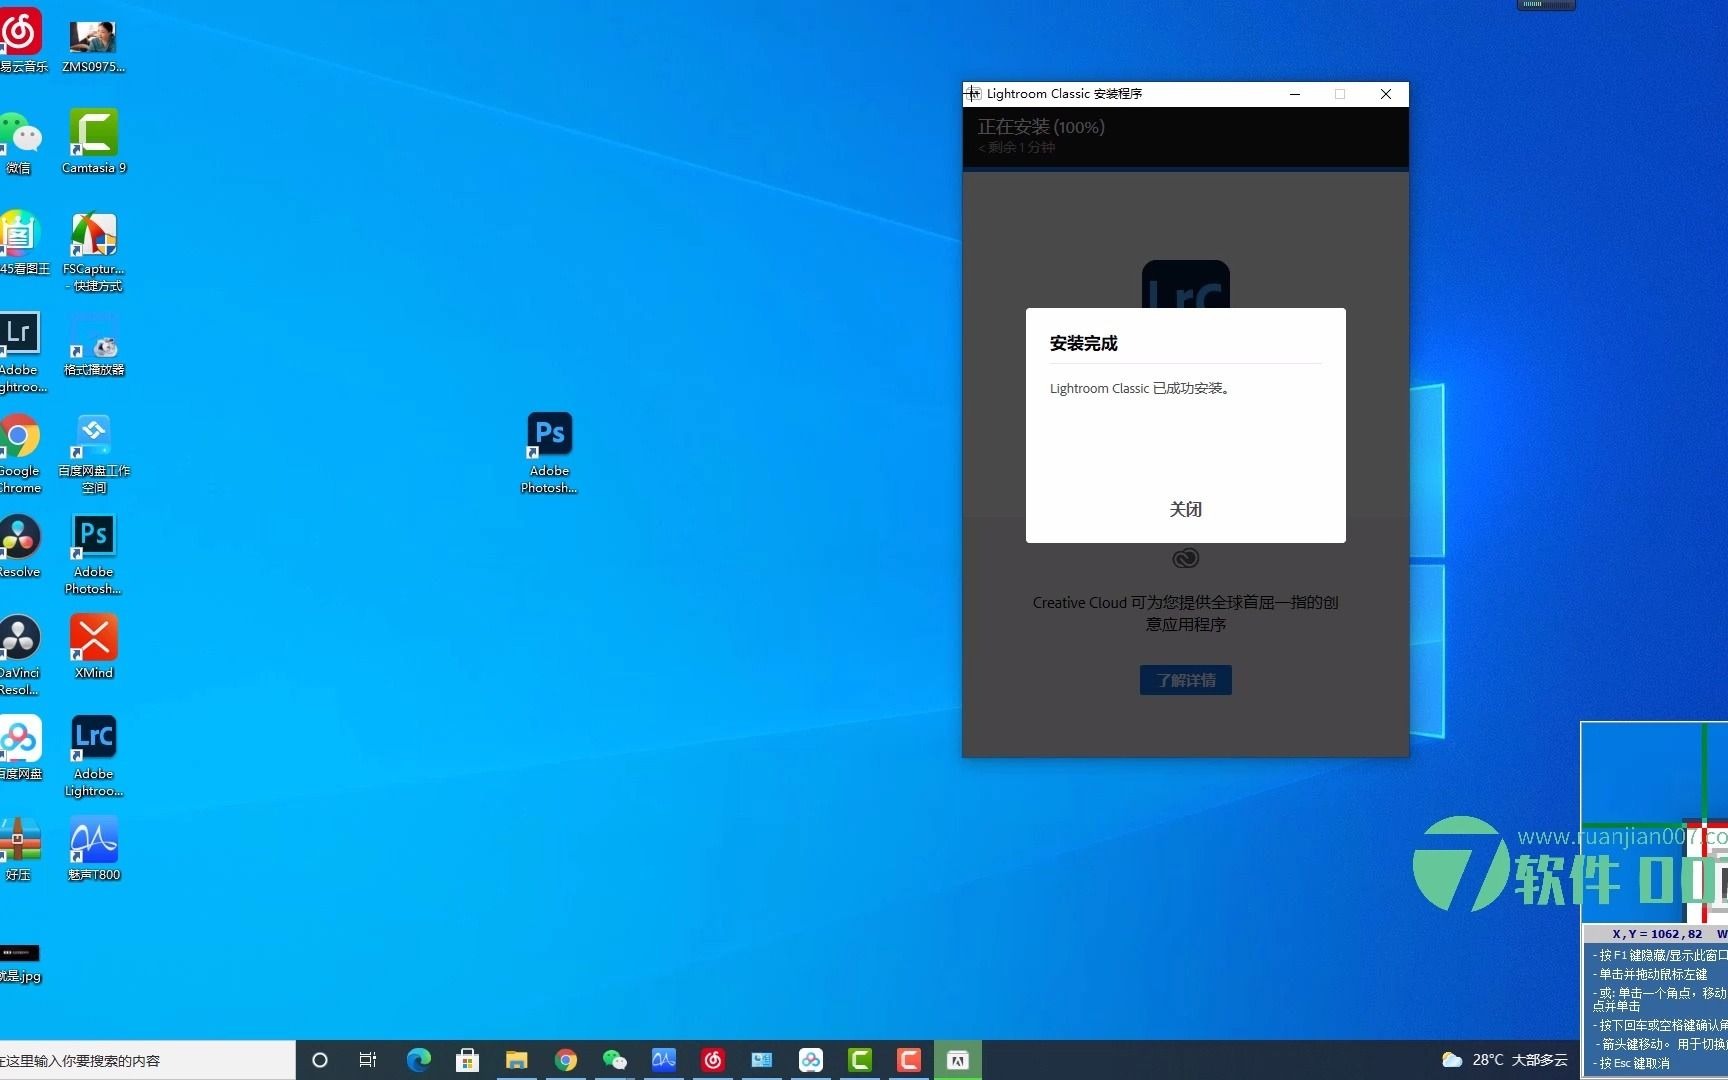The image size is (1728, 1080).
Task: Open the 2345看图王 desktop shortcut
Action: tap(22, 244)
